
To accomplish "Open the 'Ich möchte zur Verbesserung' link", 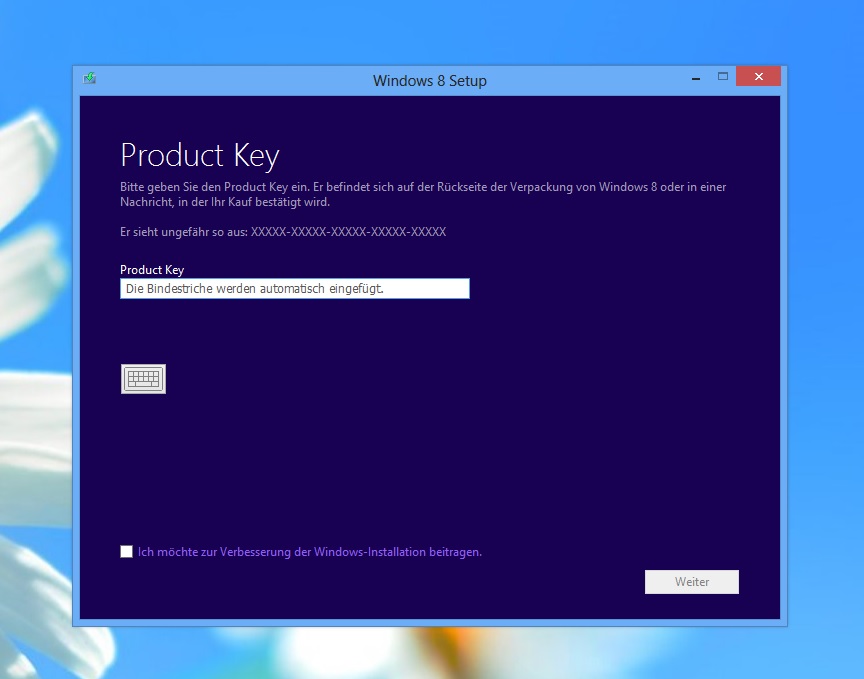I will (310, 552).
